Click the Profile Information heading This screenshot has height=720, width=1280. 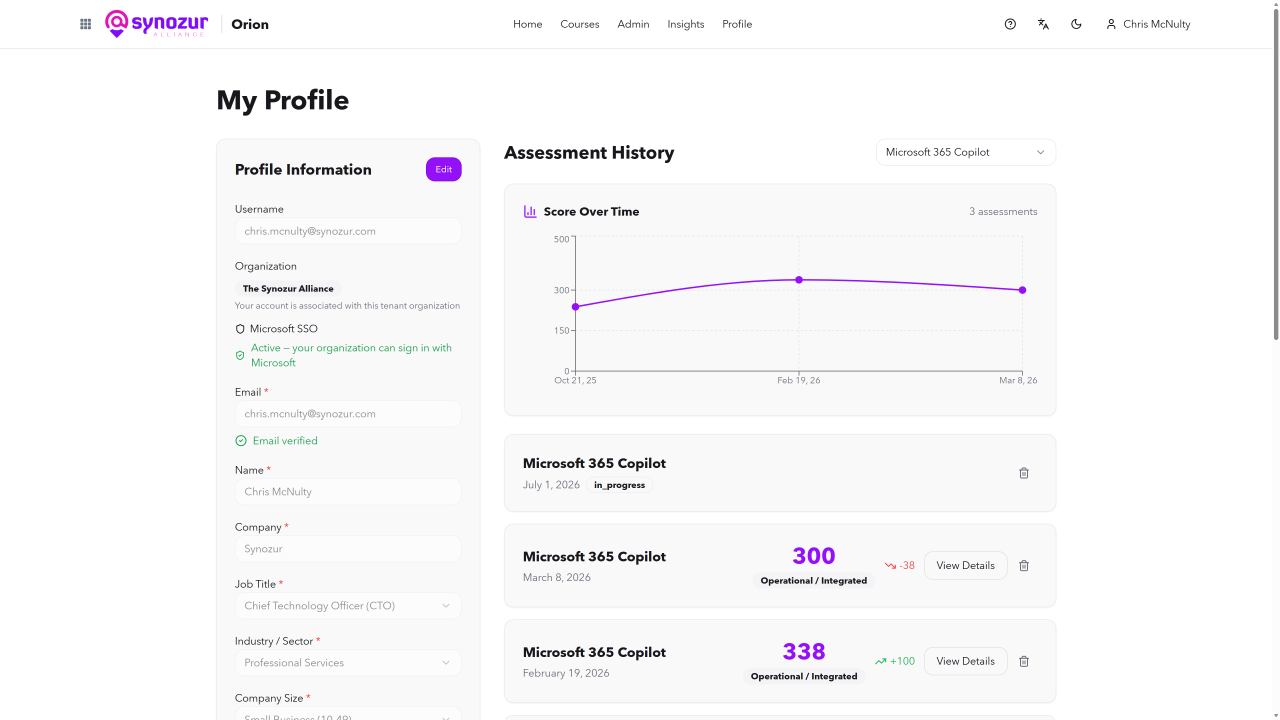[303, 170]
